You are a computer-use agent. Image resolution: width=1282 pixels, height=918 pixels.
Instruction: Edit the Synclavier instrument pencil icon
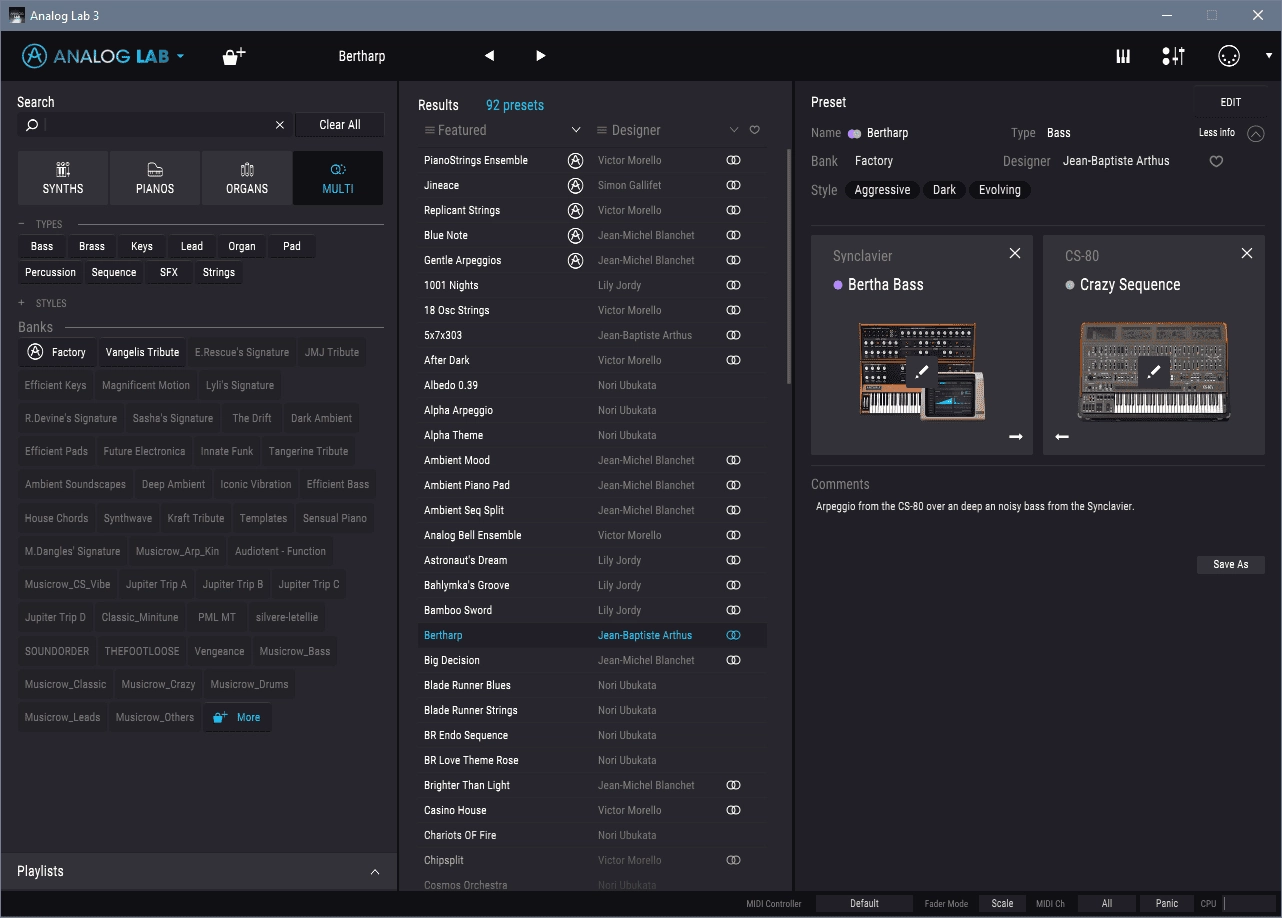point(922,371)
